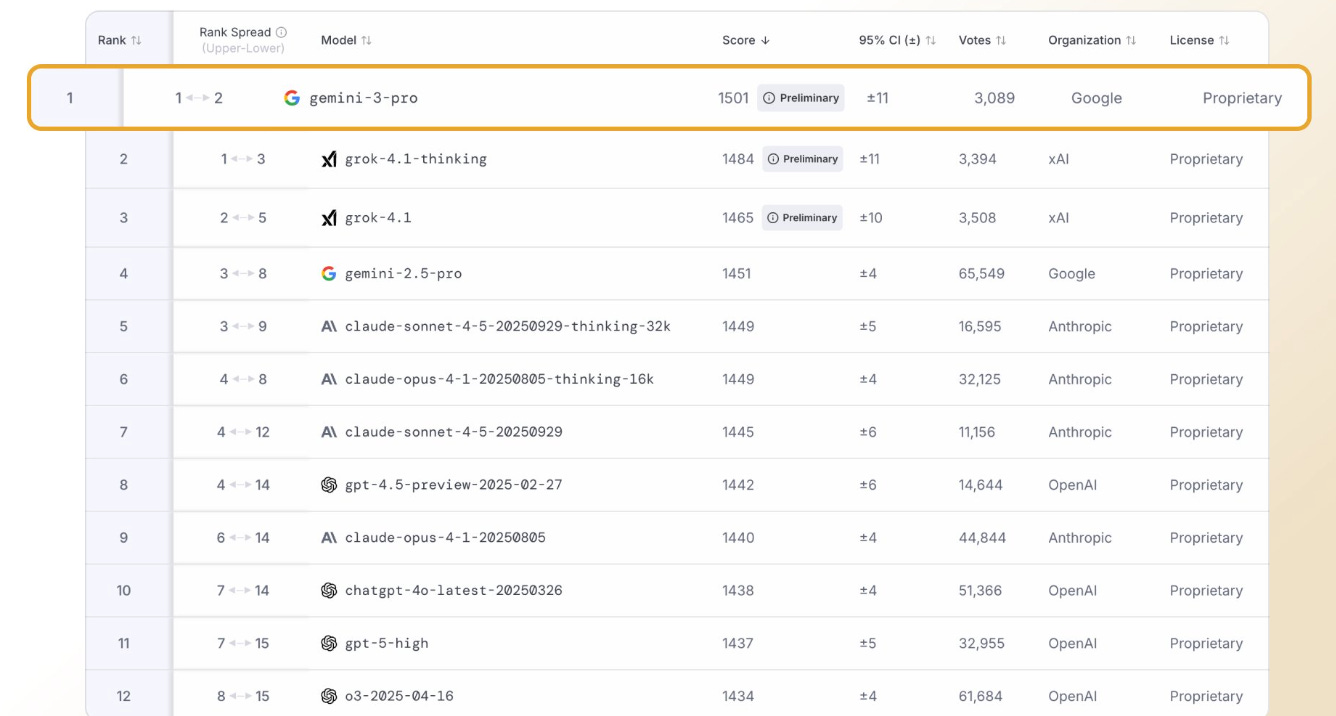Select rank number 12 cell
The width and height of the screenshot is (1336, 716).
124,696
